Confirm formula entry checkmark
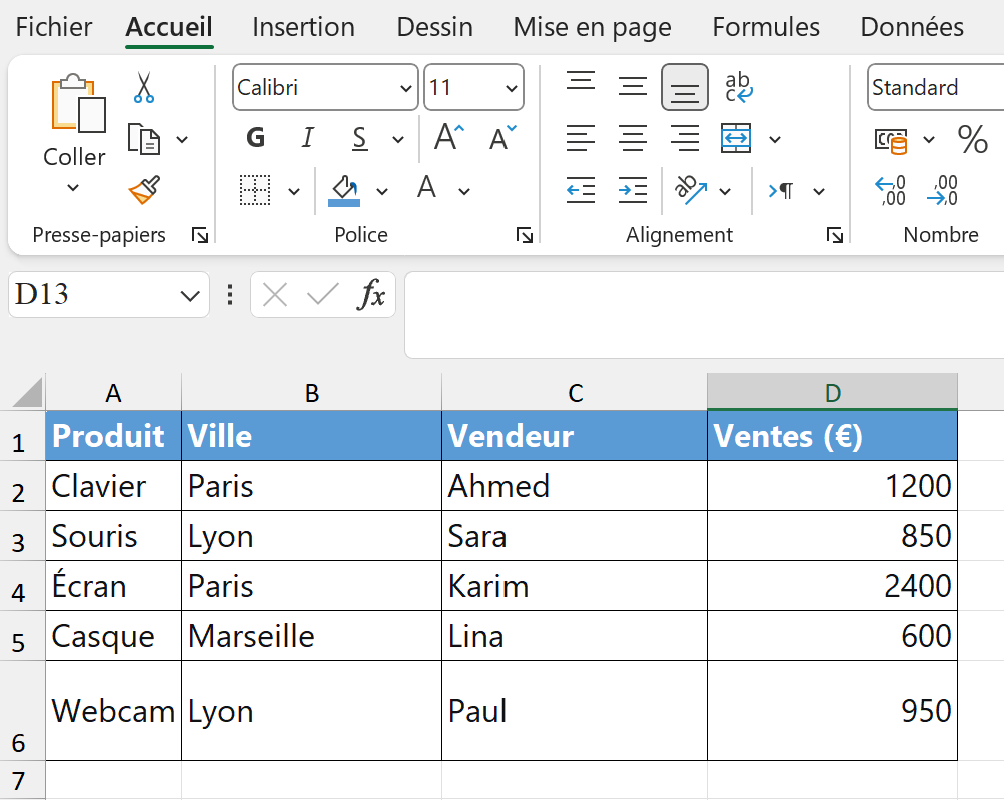The width and height of the screenshot is (1004, 800). click(x=323, y=295)
